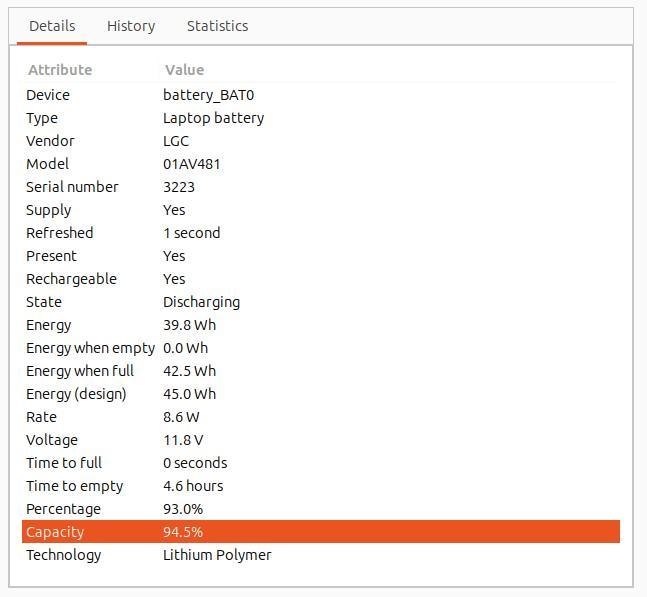
Task: Select the Technology Lithium Polymer row
Action: coord(321,555)
